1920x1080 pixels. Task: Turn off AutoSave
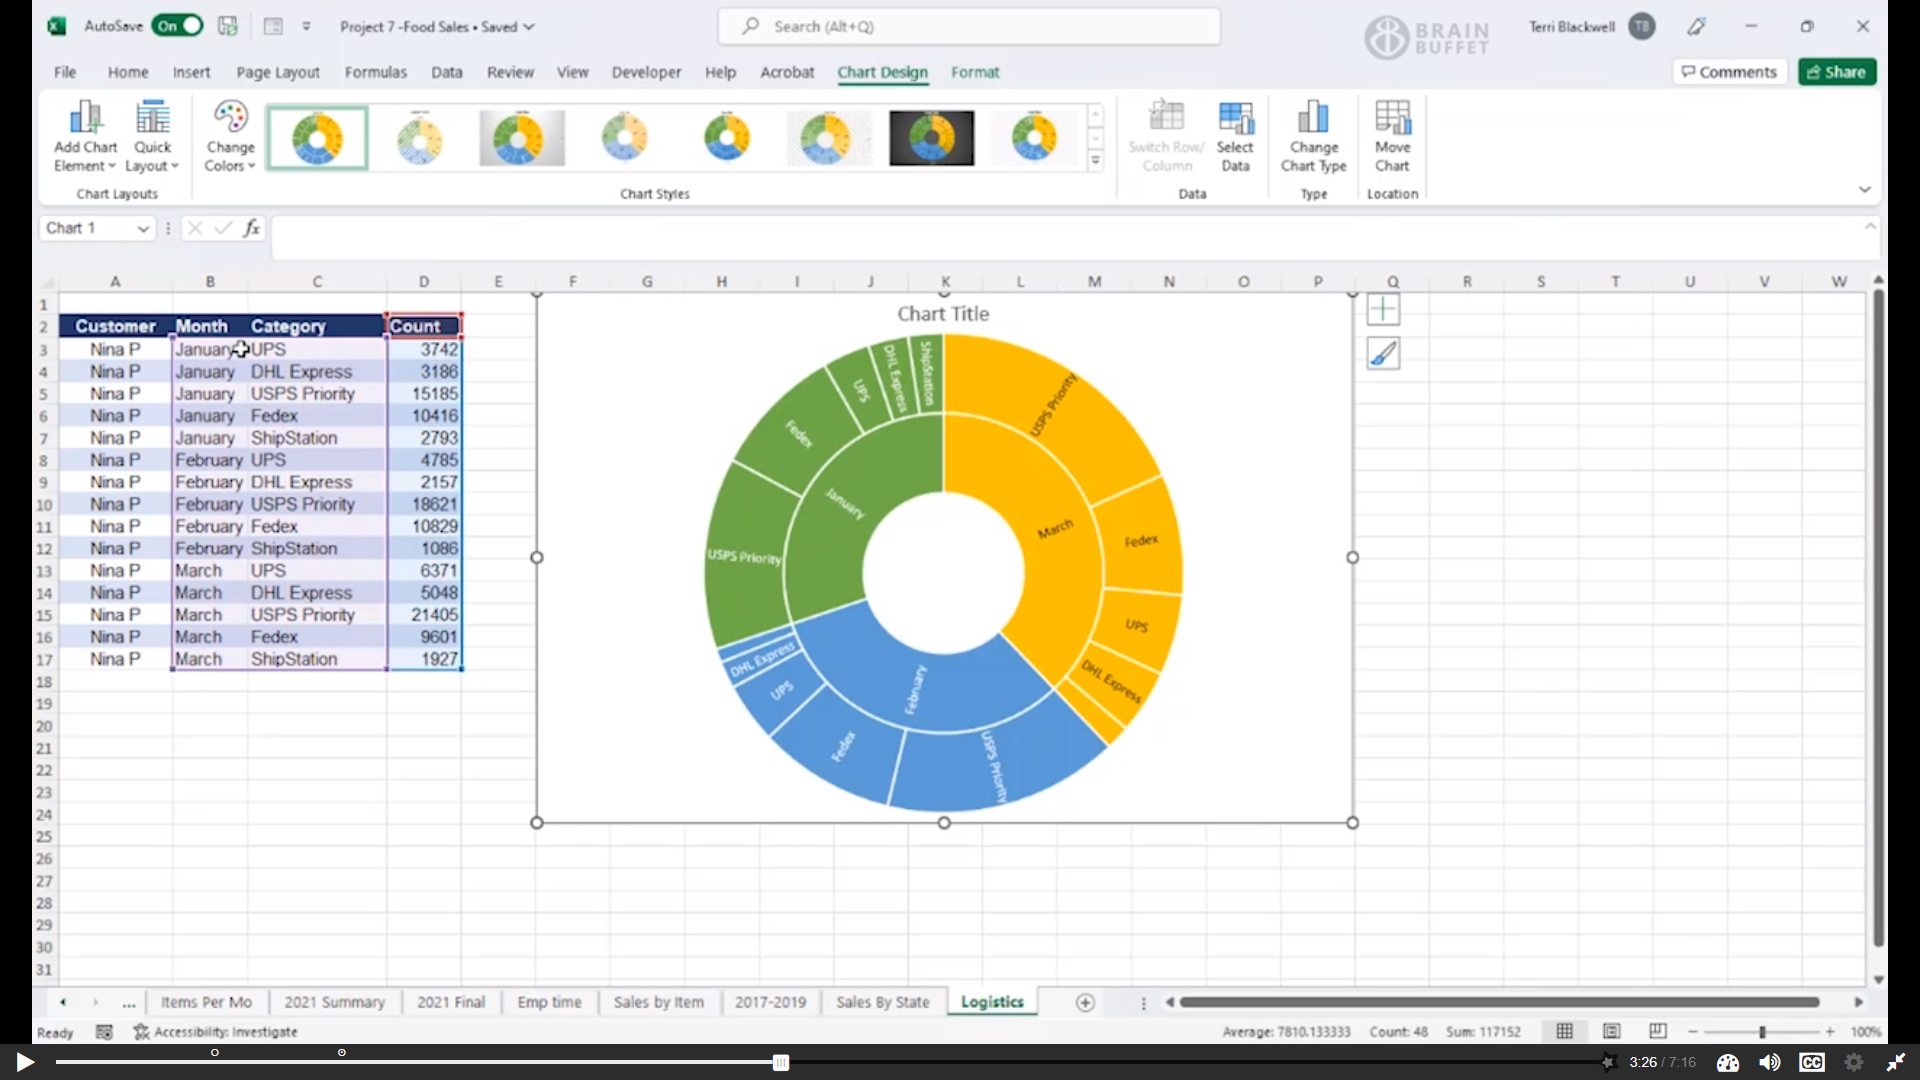pyautogui.click(x=178, y=26)
